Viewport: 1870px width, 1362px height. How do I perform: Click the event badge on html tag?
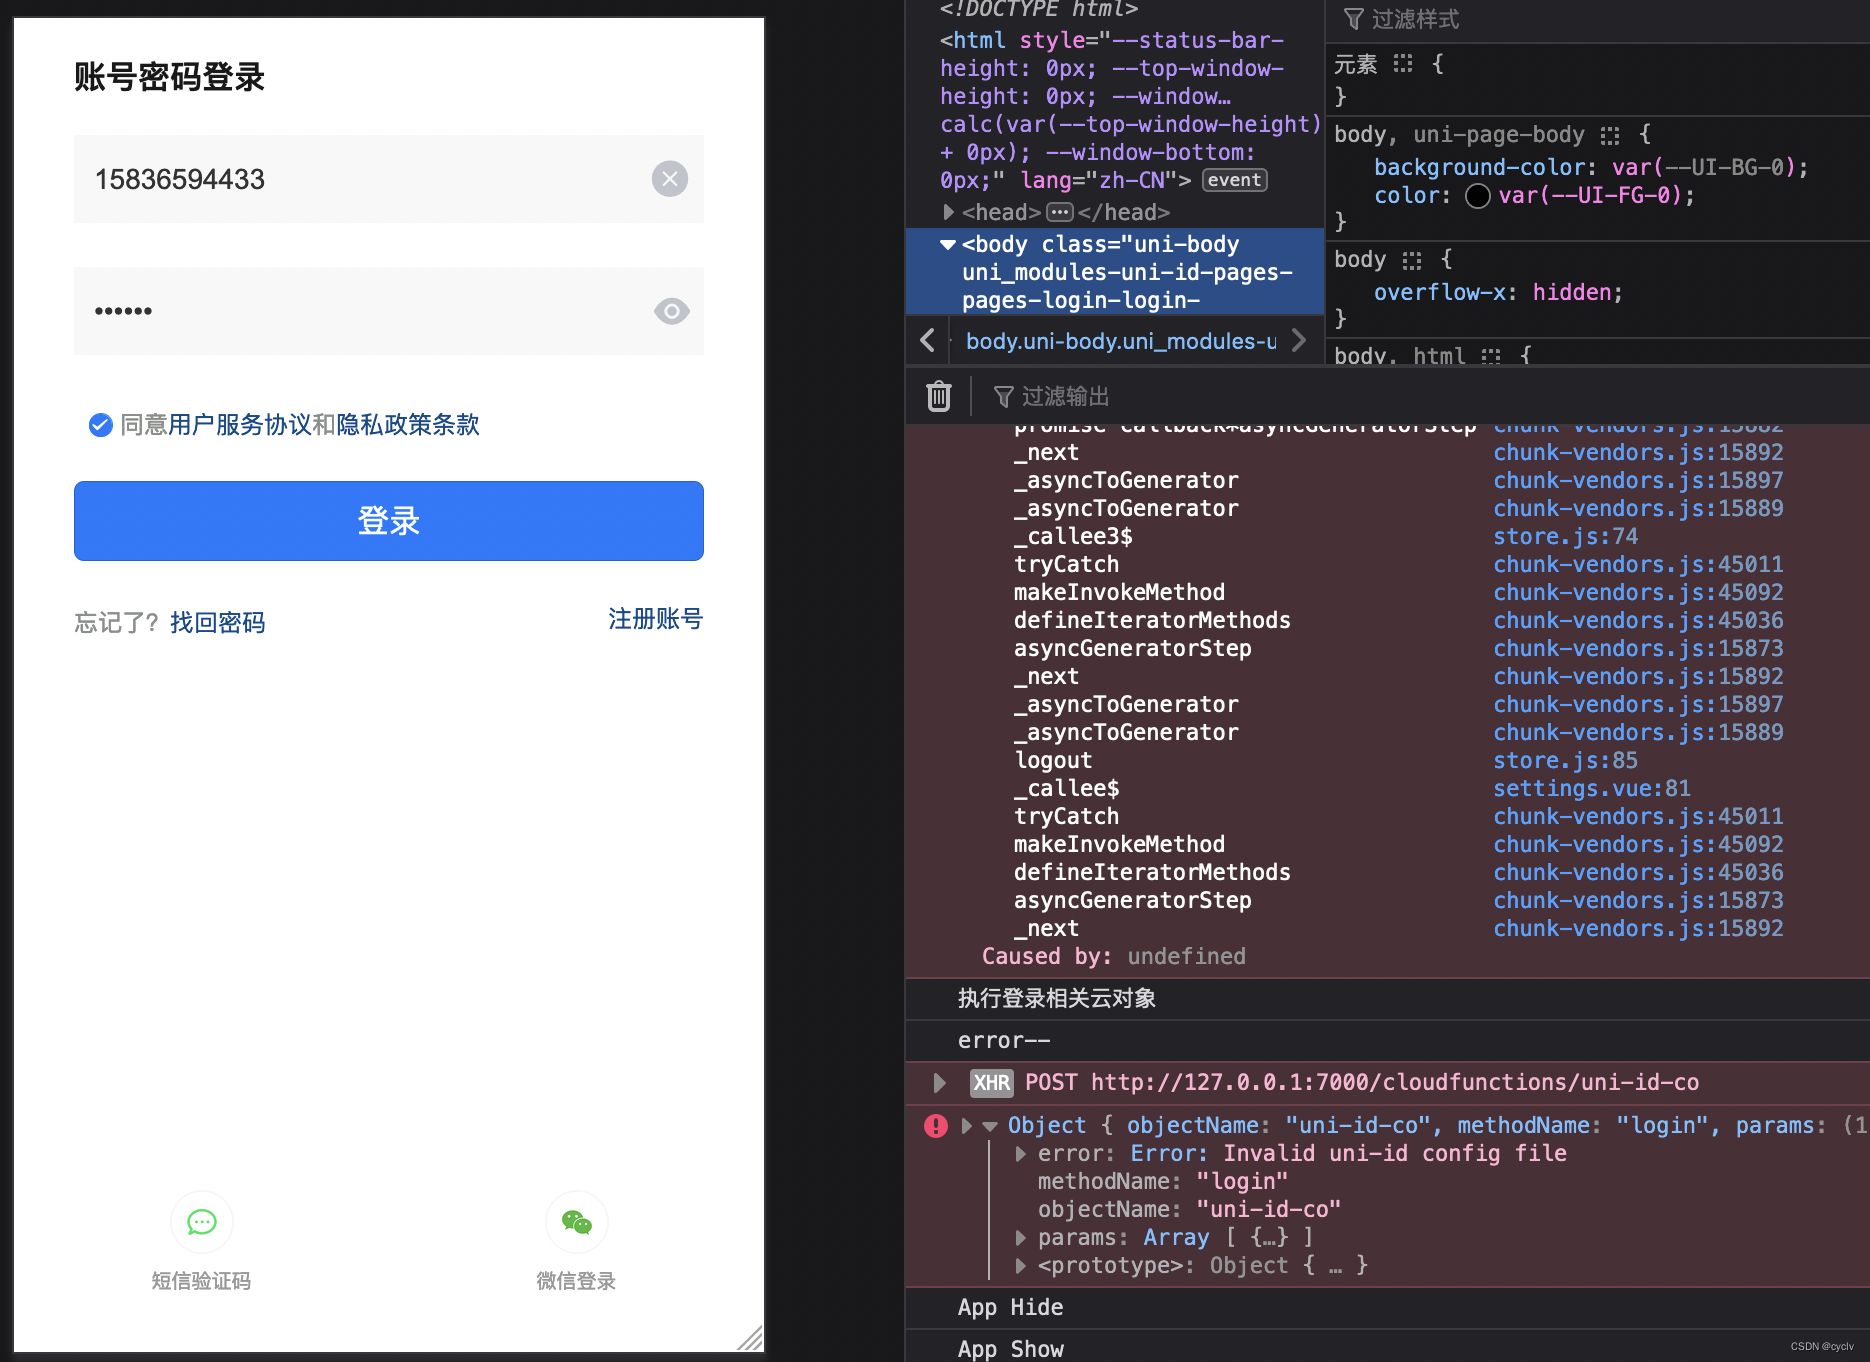1235,180
